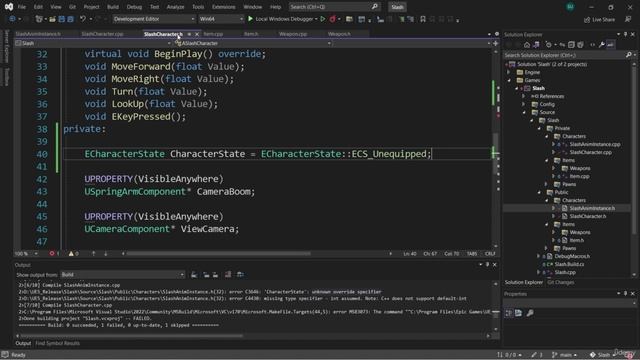Click View Code icon in Solution Explorer

click(593, 45)
